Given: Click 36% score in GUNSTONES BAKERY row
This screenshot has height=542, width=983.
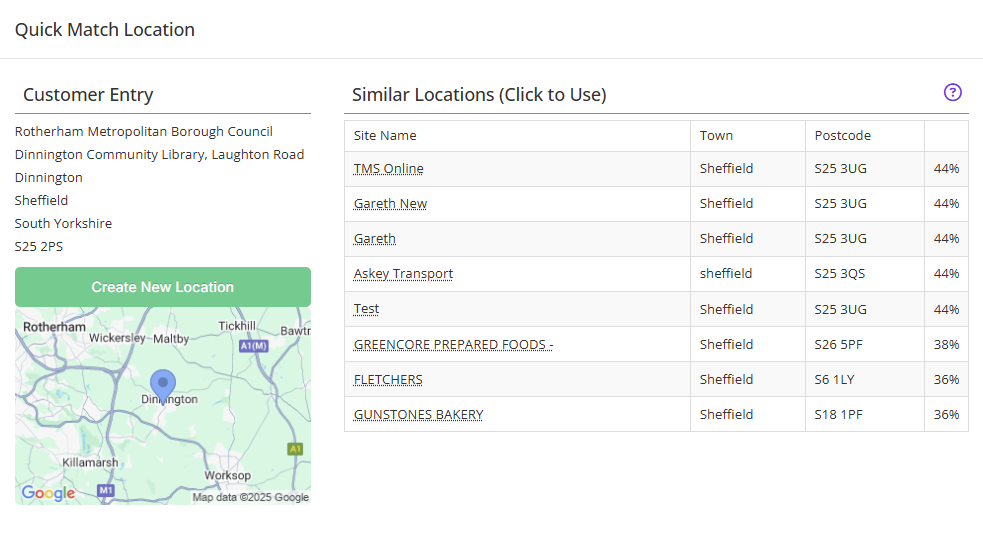Looking at the screenshot, I should [946, 415].
